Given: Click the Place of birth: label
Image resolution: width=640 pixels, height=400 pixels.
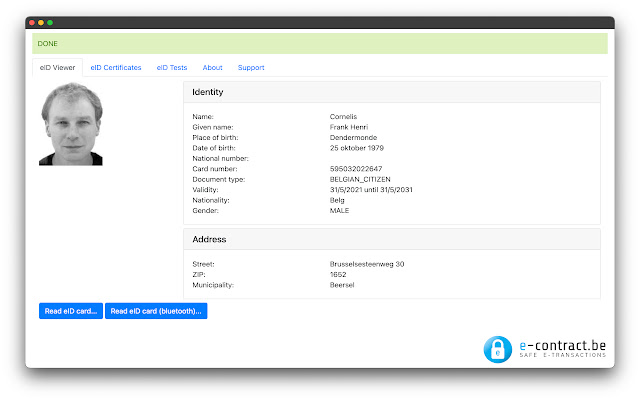Looking at the screenshot, I should pyautogui.click(x=216, y=138).
